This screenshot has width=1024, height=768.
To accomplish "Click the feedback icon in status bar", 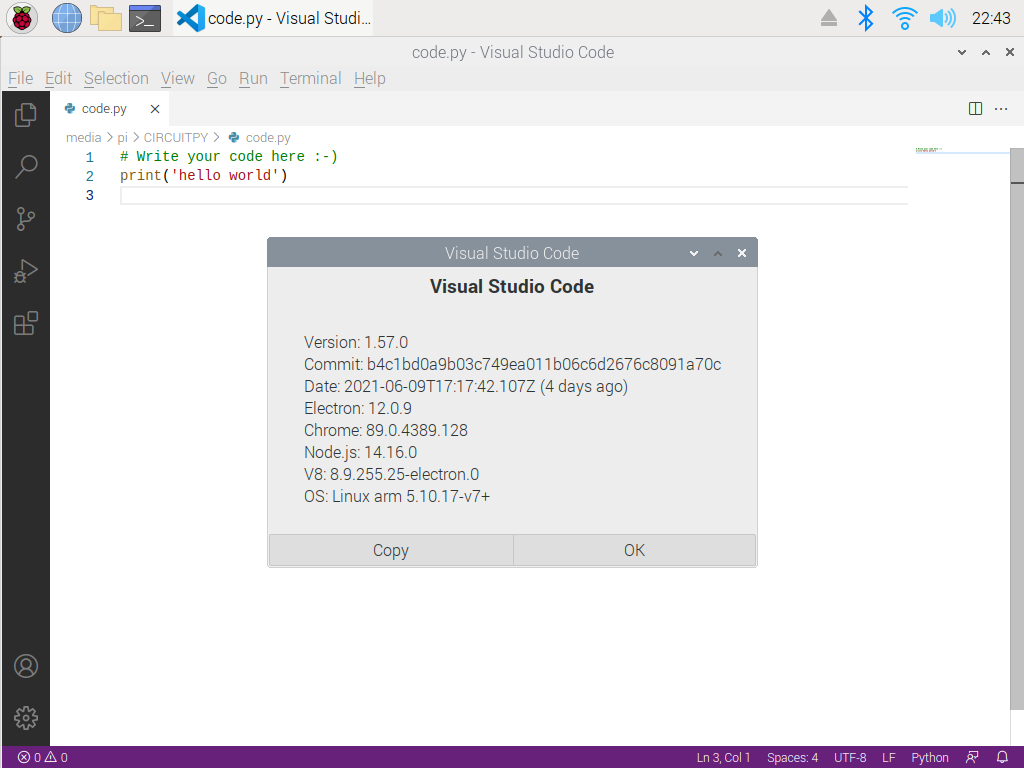I will point(972,758).
